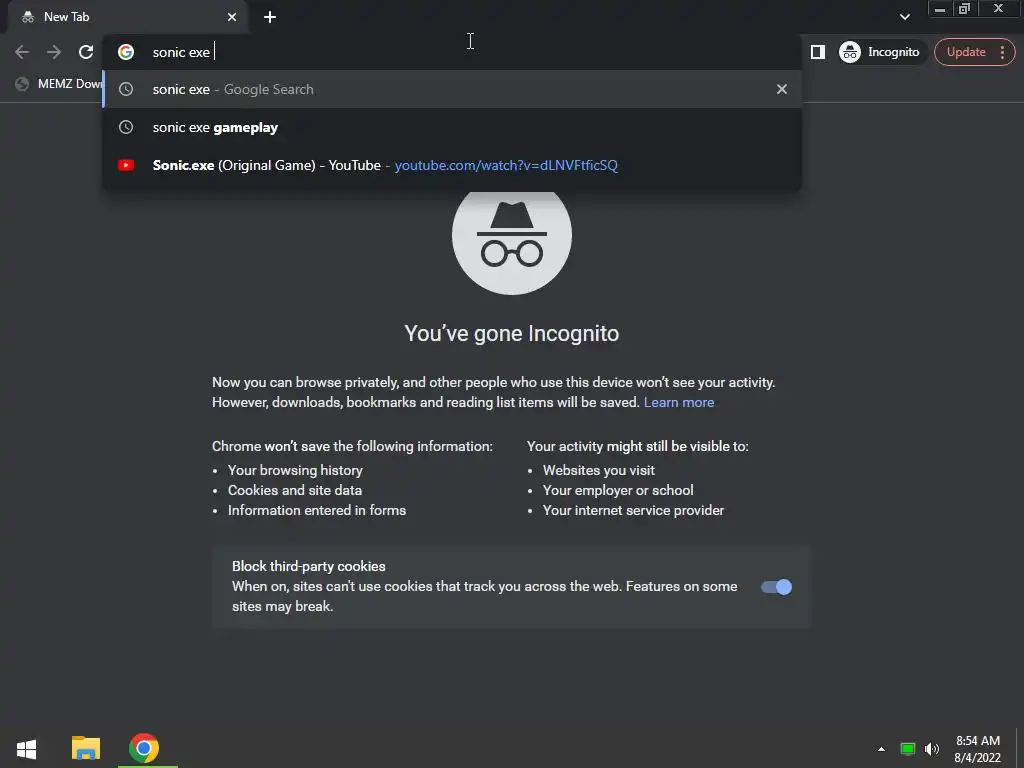Click the 'Information entered in forms' text
The width and height of the screenshot is (1024, 768).
[317, 510]
